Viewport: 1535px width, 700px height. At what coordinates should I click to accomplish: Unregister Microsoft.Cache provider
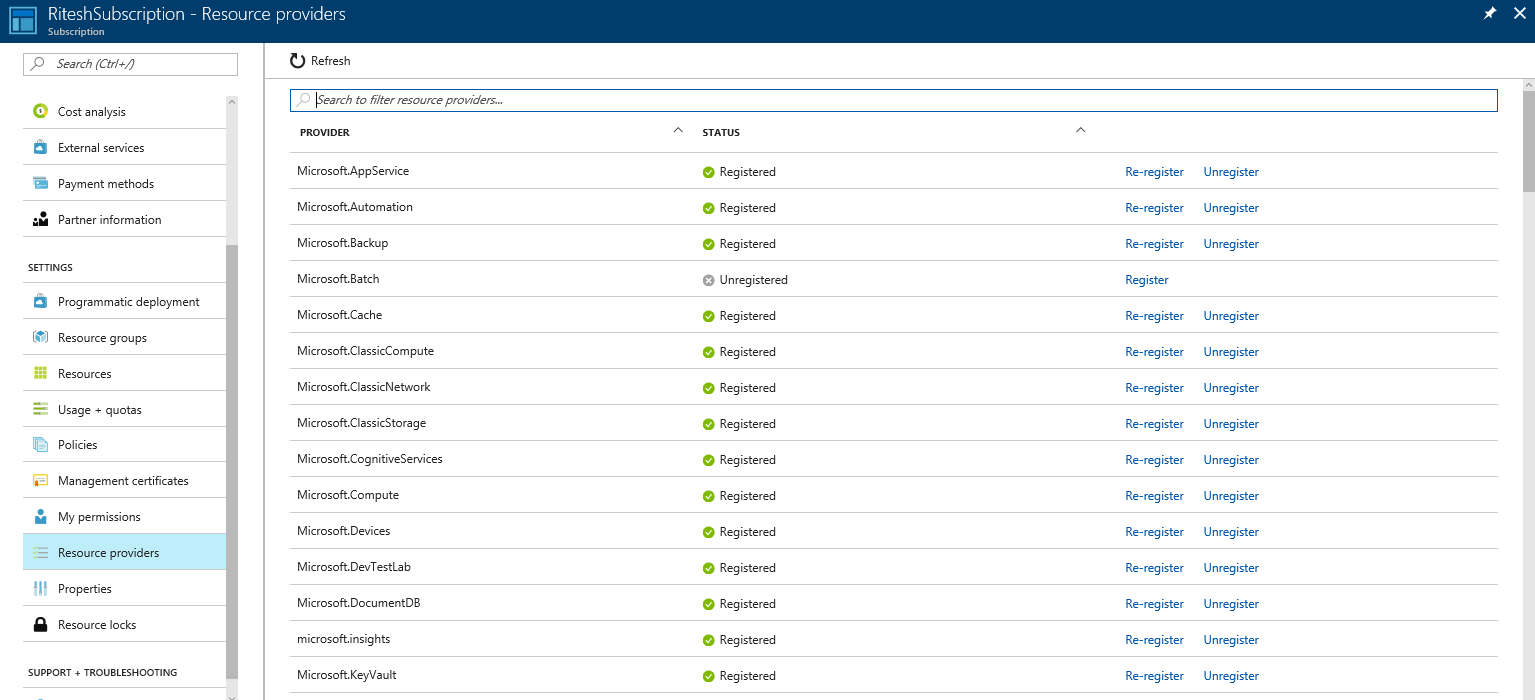point(1231,316)
